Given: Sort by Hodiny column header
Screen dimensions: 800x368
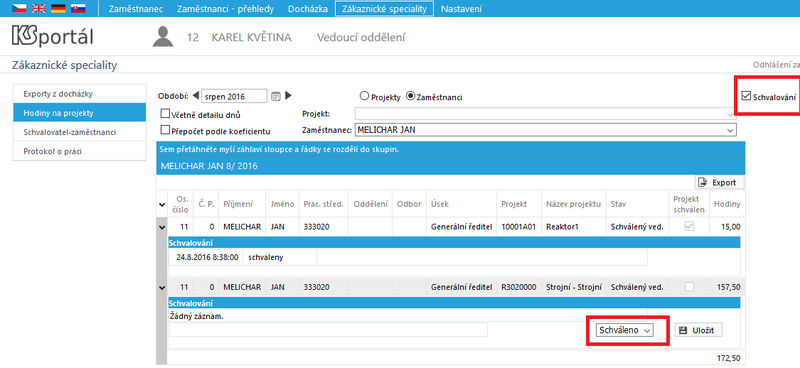Looking at the screenshot, I should [727, 204].
